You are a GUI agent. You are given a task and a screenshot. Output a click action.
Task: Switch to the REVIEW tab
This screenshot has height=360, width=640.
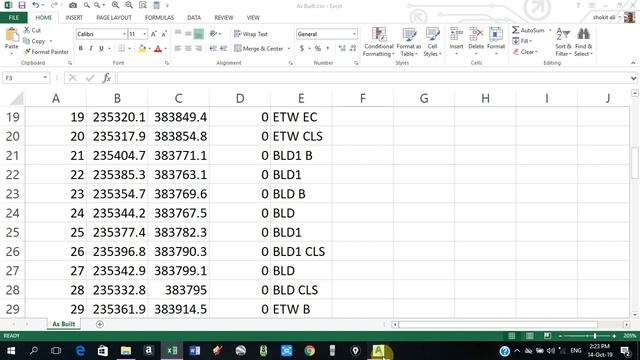224,18
